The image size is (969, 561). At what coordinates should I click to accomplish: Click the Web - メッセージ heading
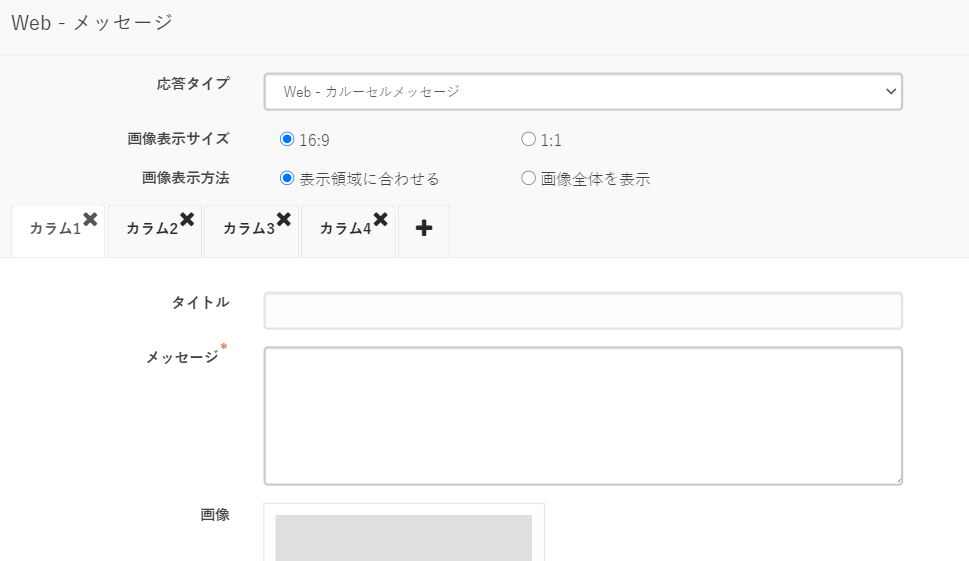[x=92, y=23]
